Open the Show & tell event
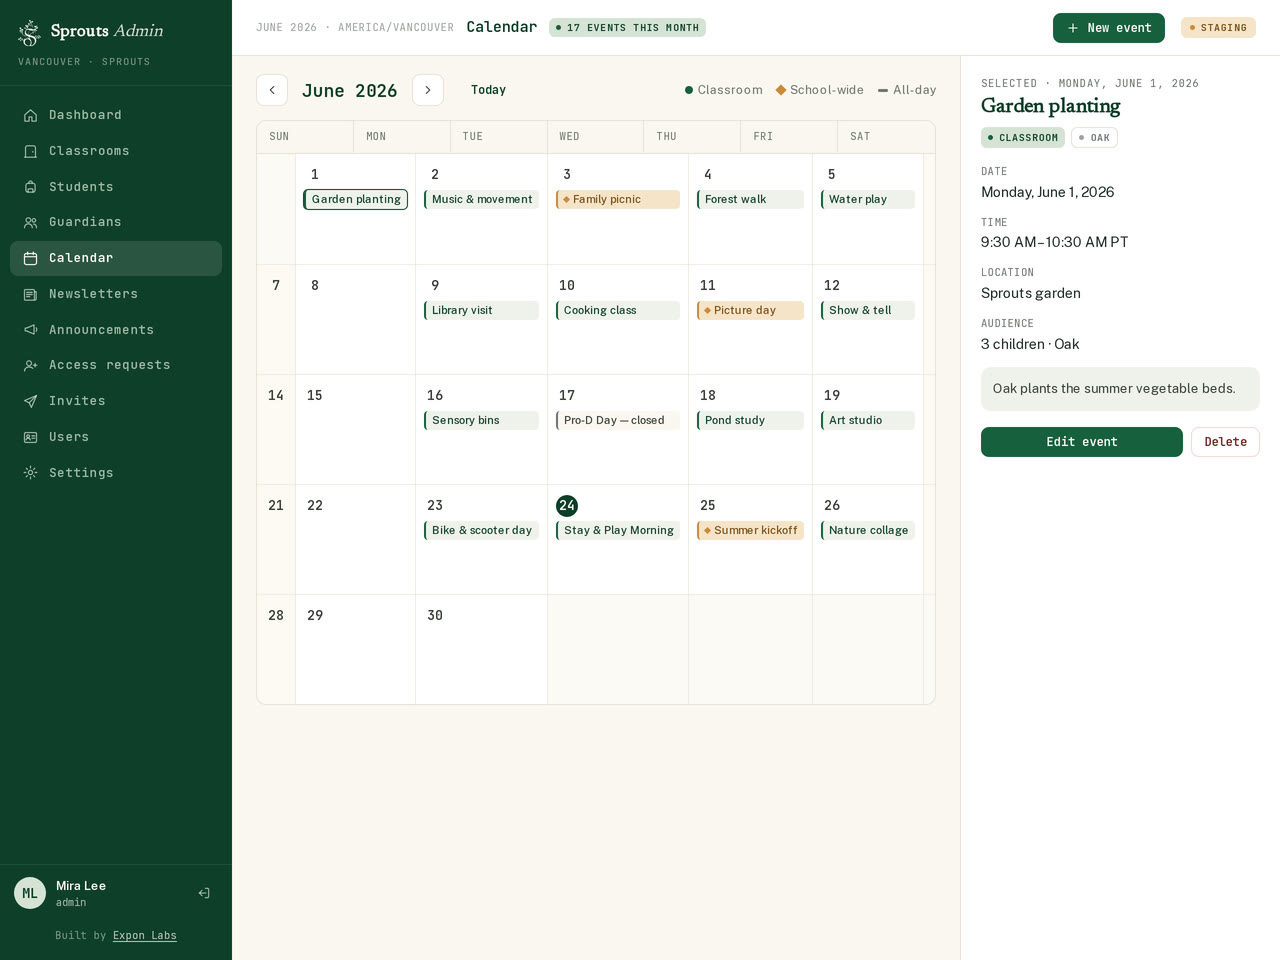The width and height of the screenshot is (1280, 960). (868, 311)
